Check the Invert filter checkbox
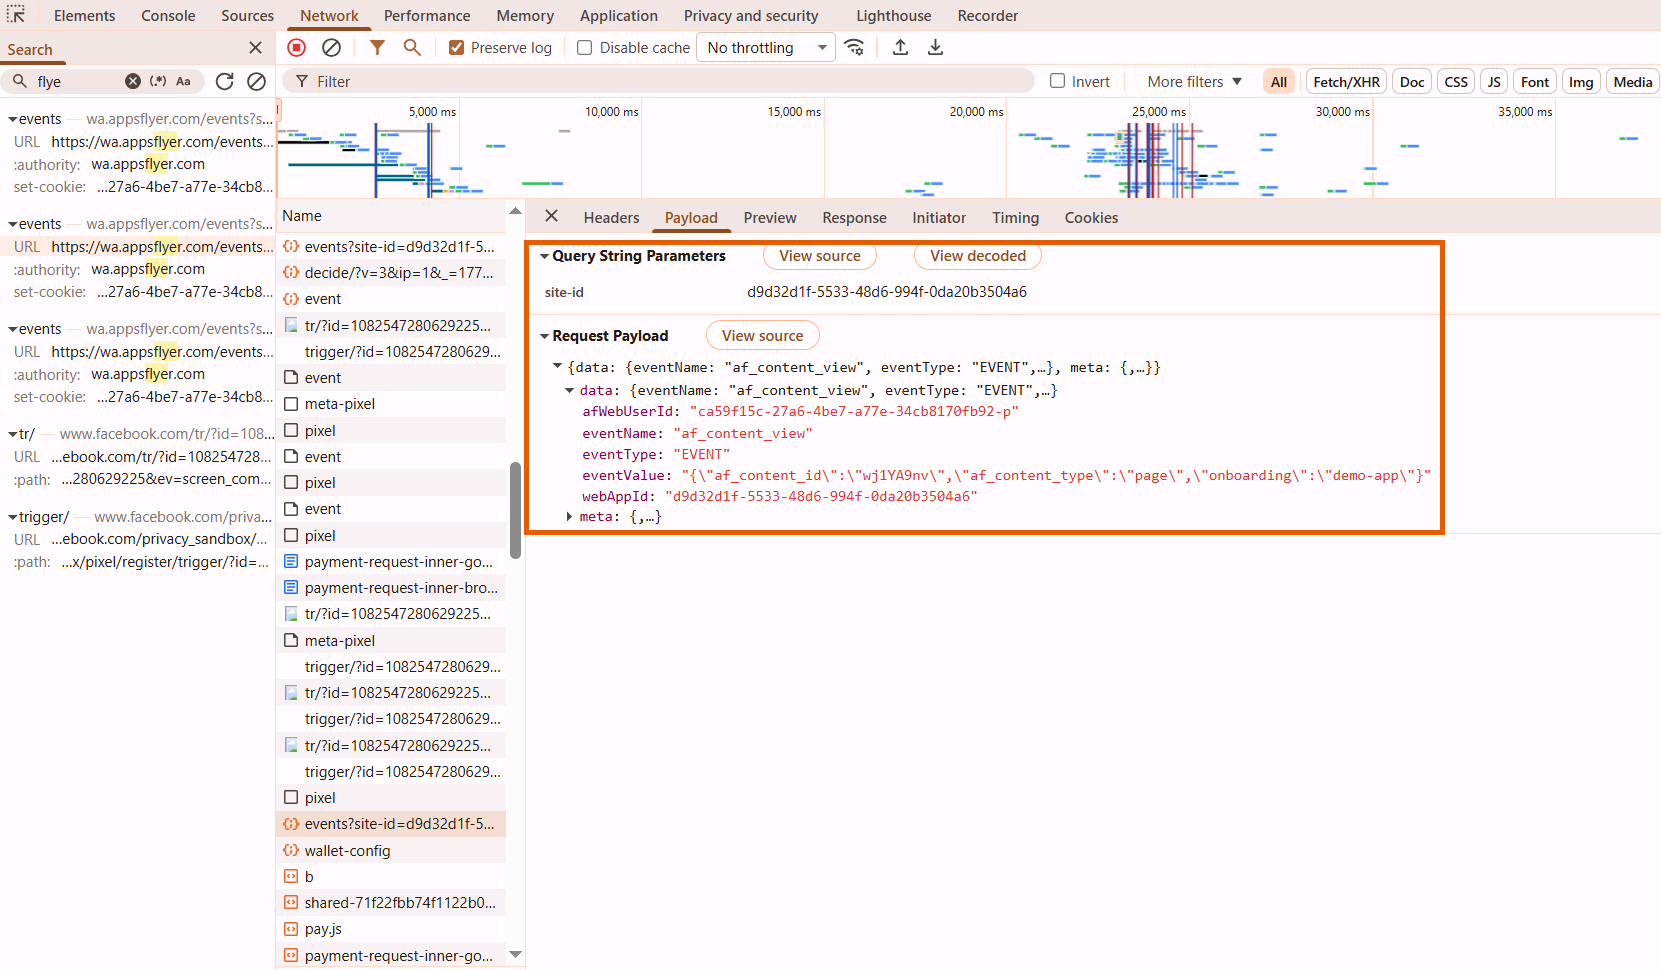The width and height of the screenshot is (1661, 970). pos(1057,81)
